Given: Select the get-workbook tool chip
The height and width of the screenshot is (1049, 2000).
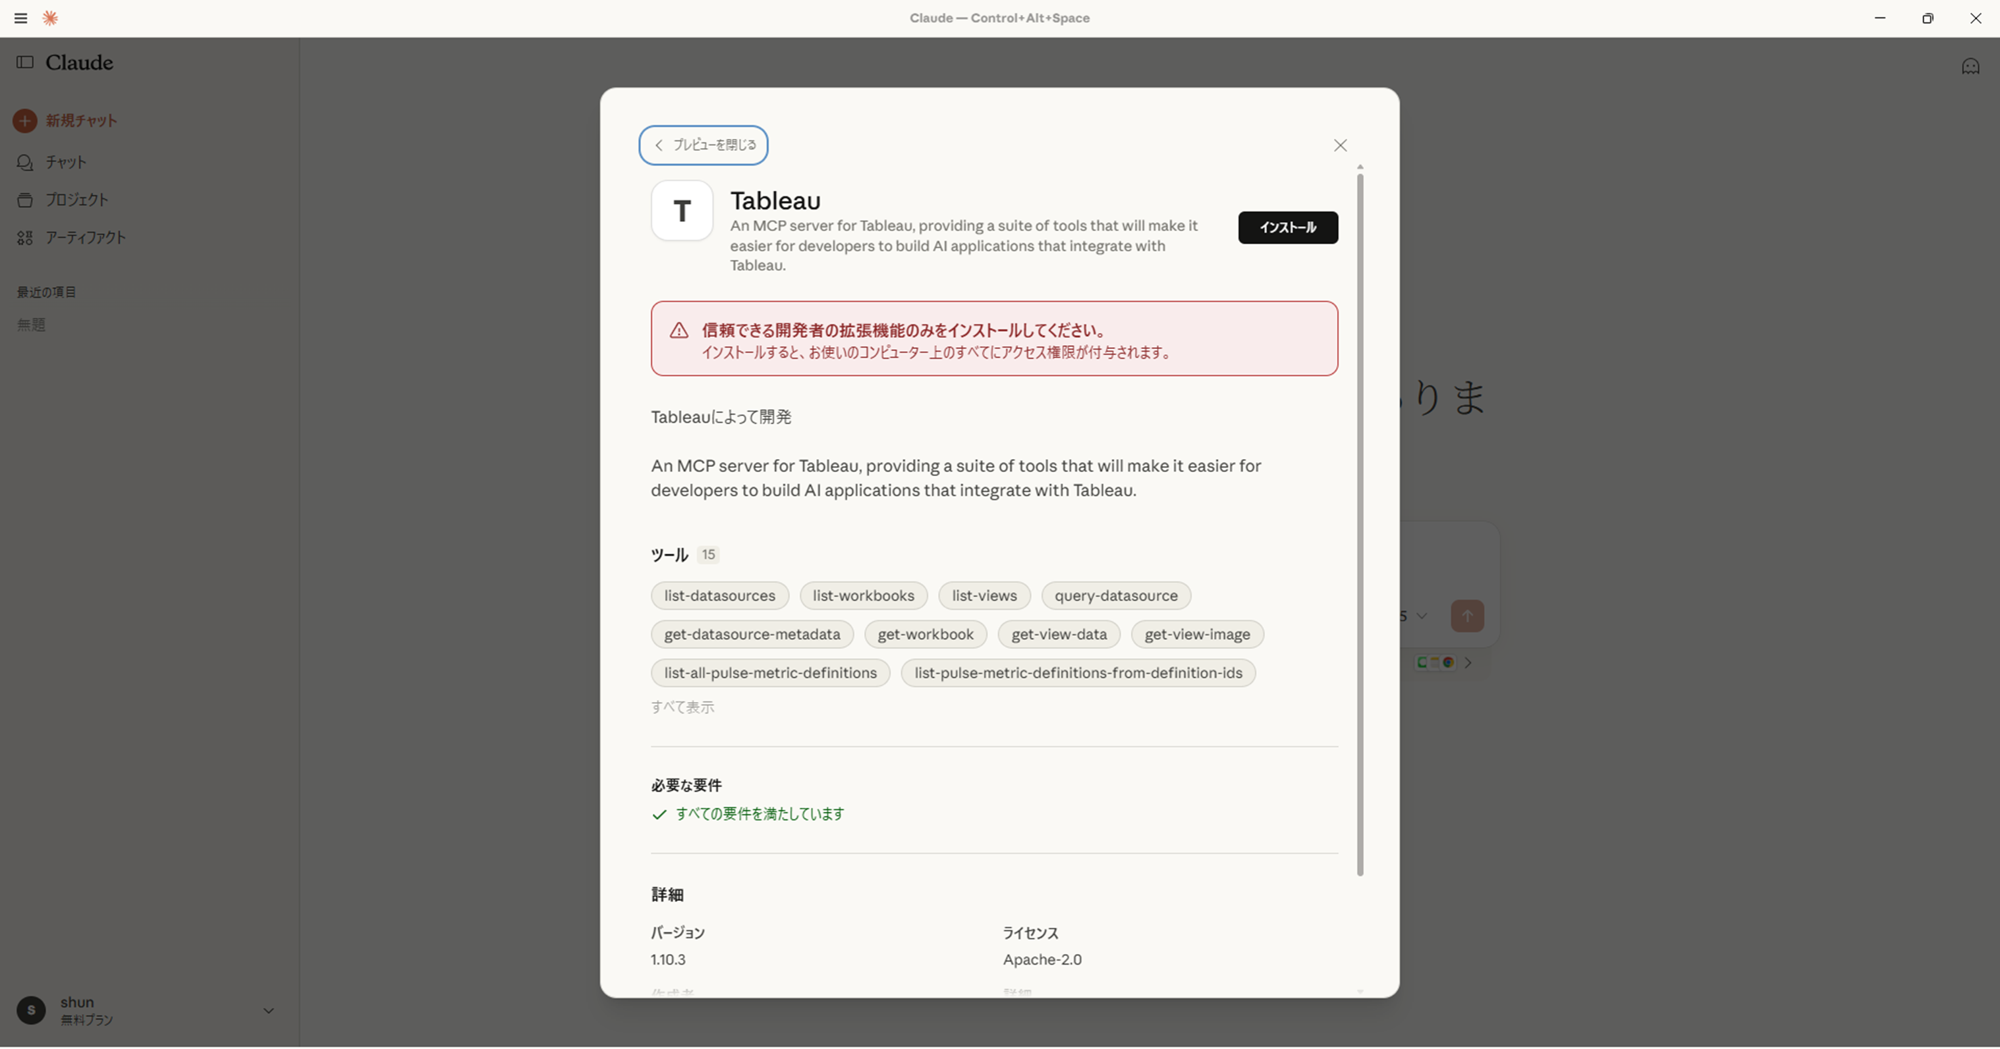Looking at the screenshot, I should pos(926,634).
